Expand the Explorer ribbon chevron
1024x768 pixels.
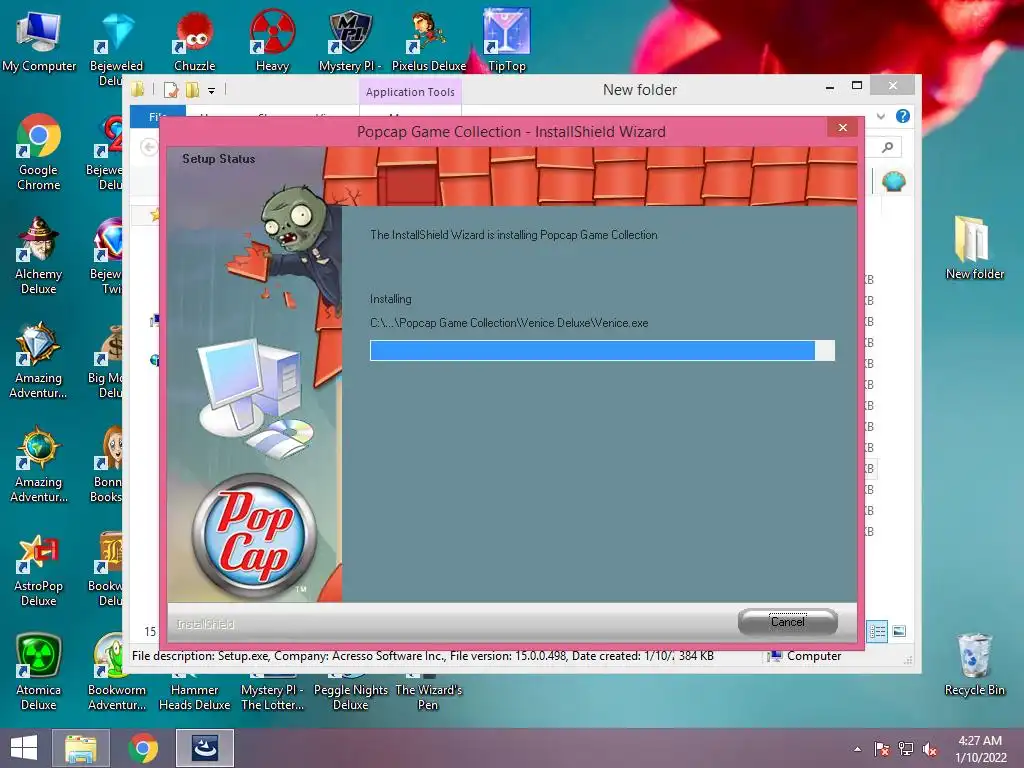click(880, 116)
